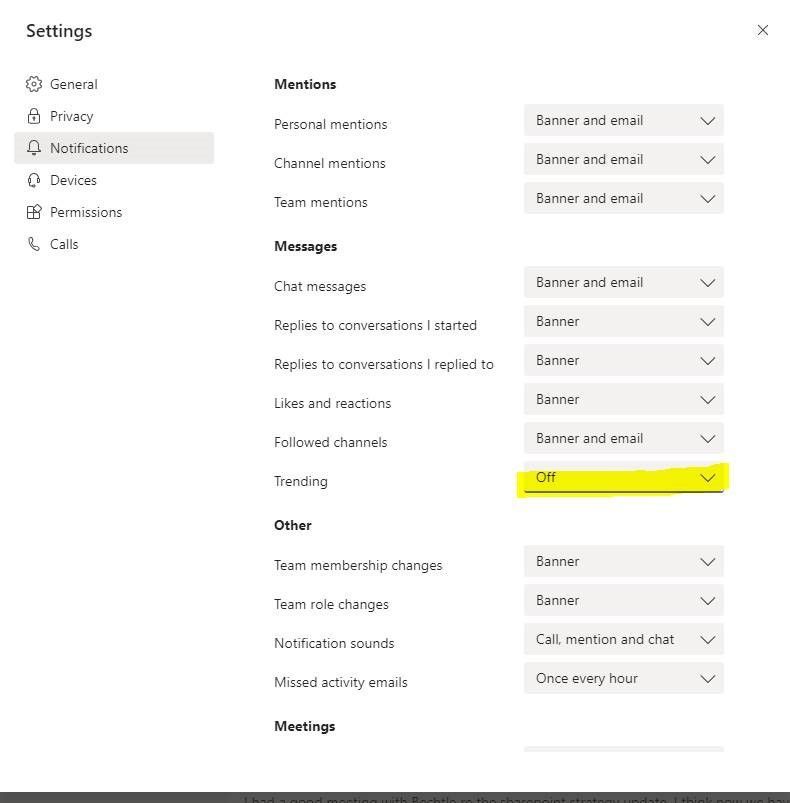Open the Personal mentions dropdown
Image resolution: width=790 pixels, height=803 pixels.
pos(624,120)
